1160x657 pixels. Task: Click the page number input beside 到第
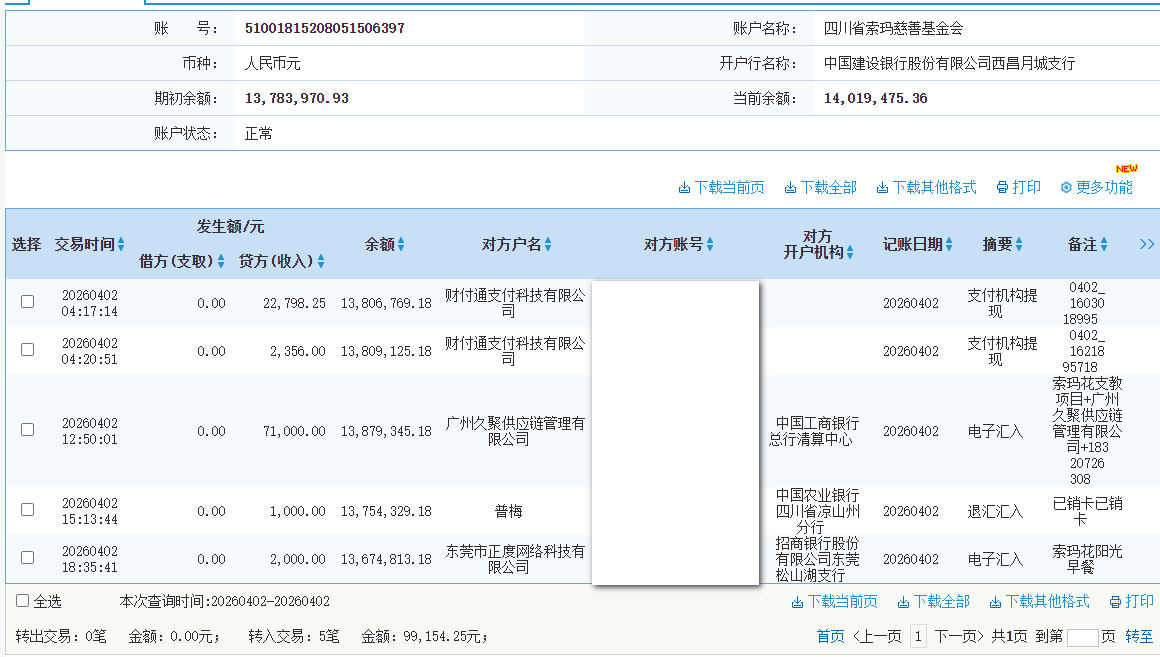point(1083,635)
